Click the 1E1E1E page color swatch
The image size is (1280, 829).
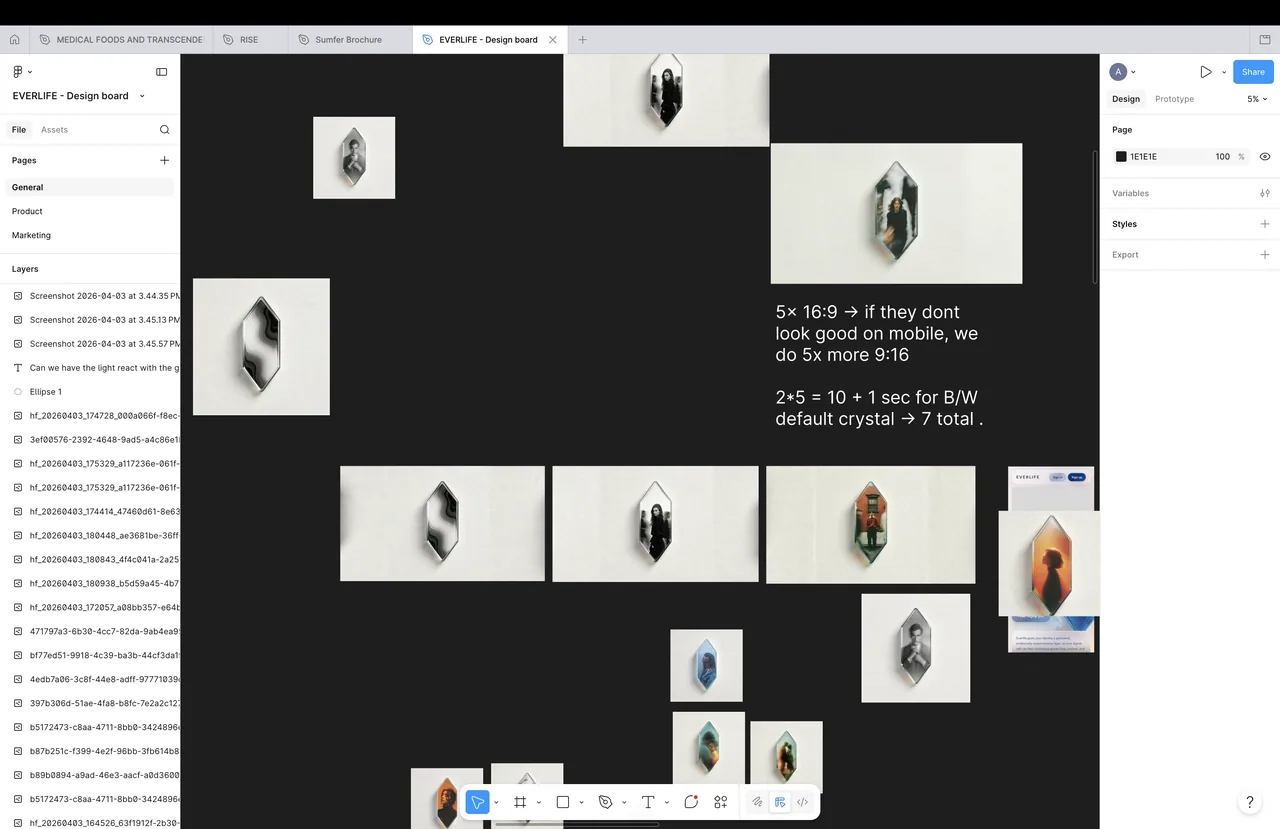coord(1121,157)
